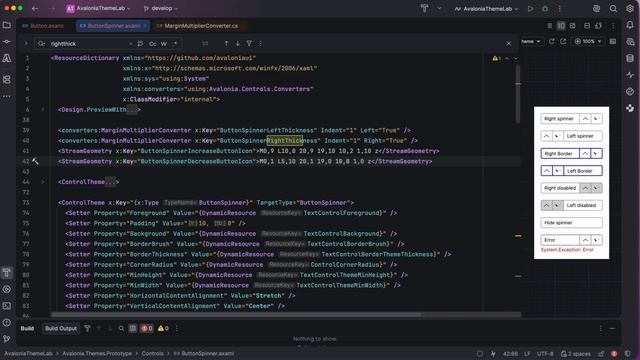Open the AvaloniaThemeLab project dropdown
640x360 pixels.
[98, 8]
